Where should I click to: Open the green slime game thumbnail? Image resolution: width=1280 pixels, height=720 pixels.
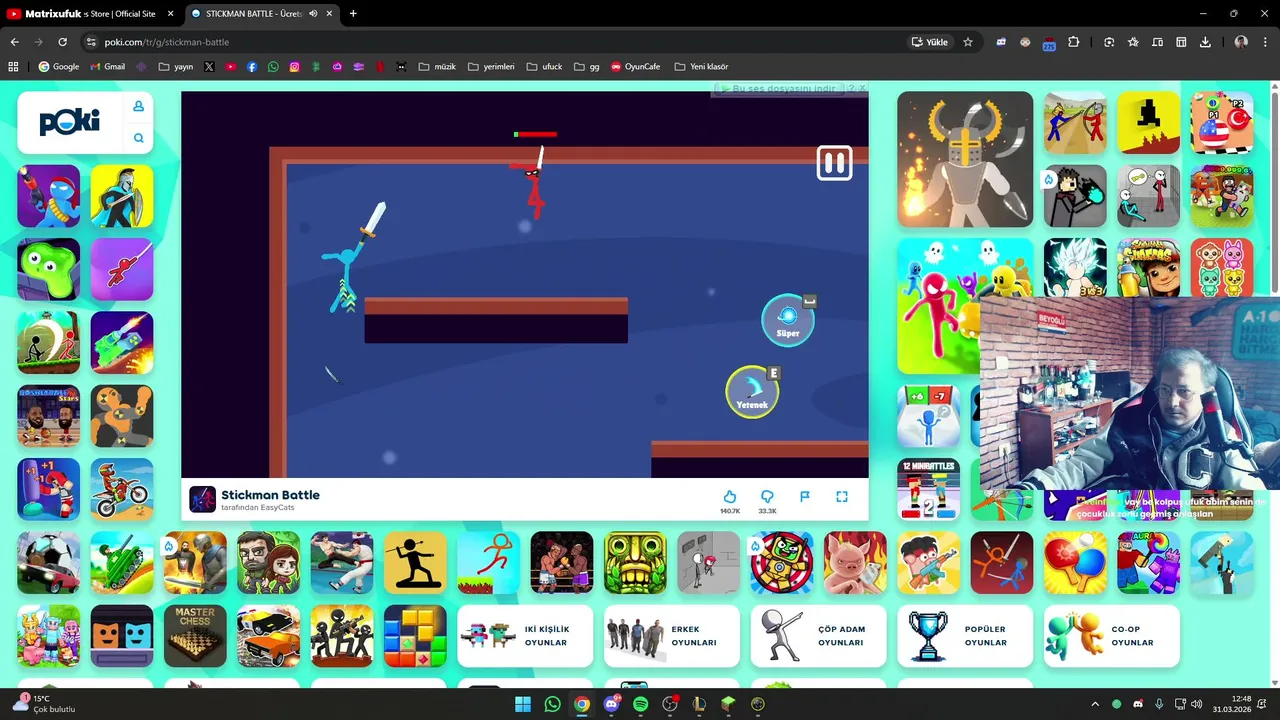coord(49,269)
